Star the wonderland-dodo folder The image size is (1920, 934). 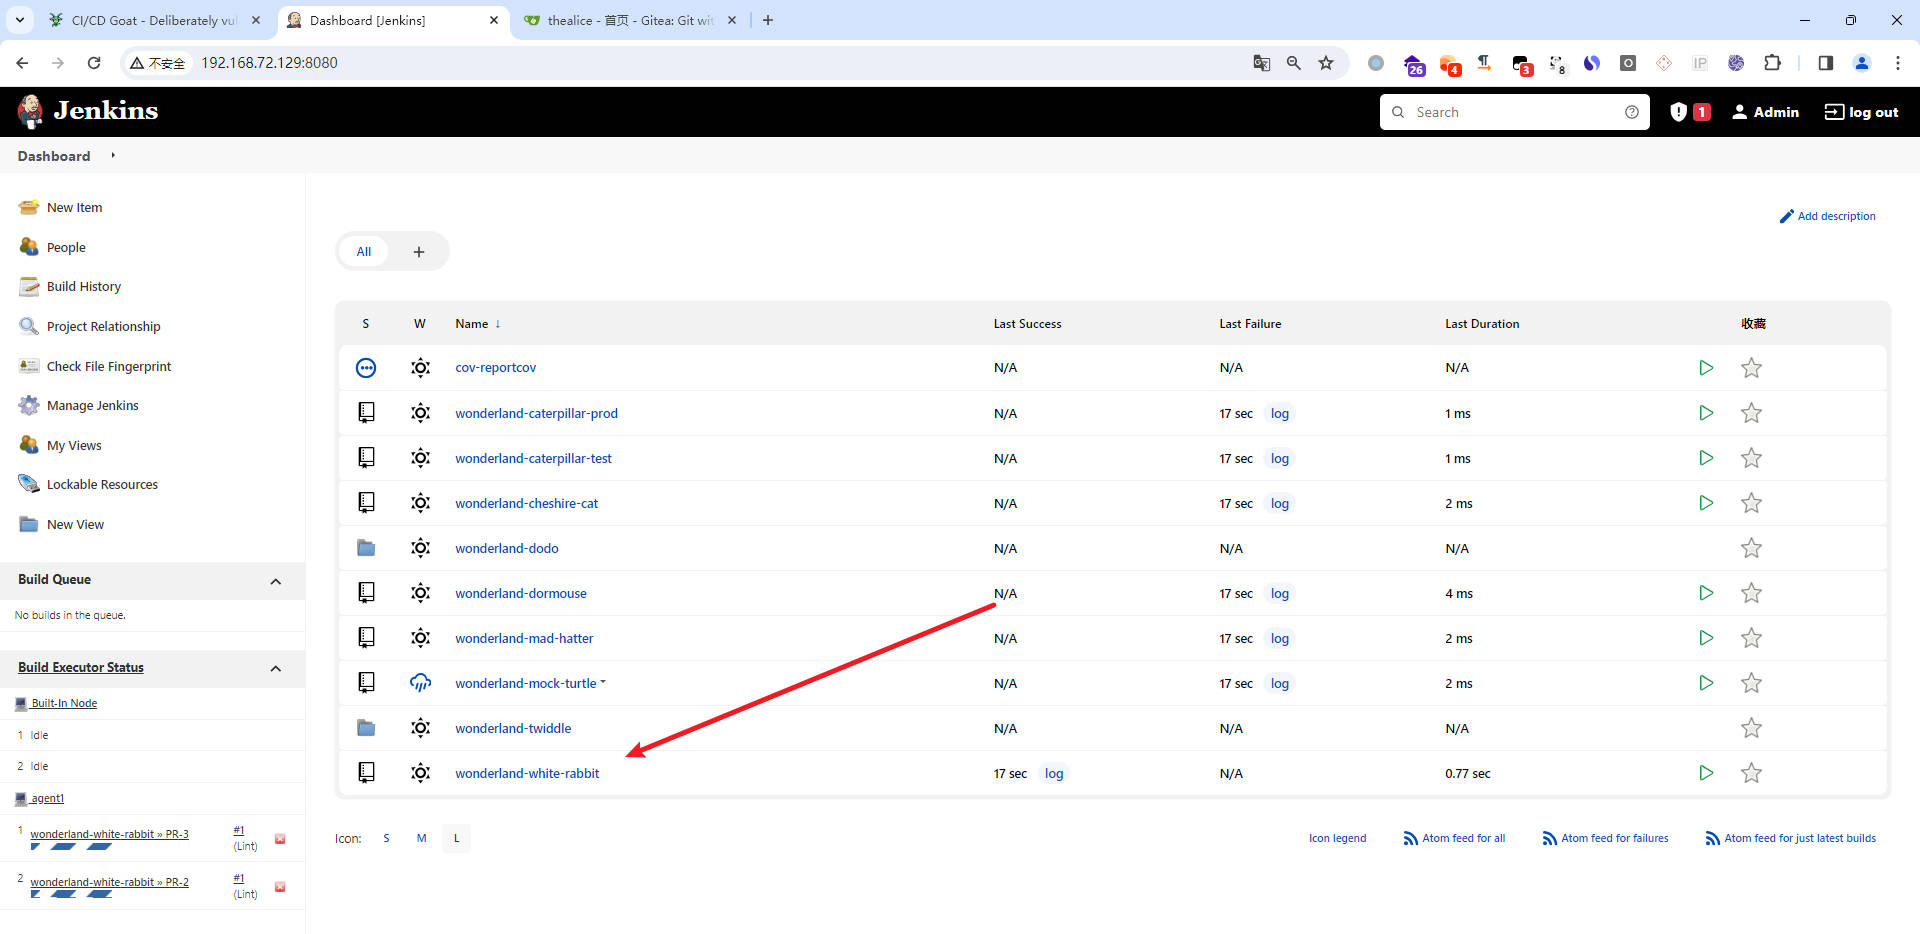(1751, 548)
